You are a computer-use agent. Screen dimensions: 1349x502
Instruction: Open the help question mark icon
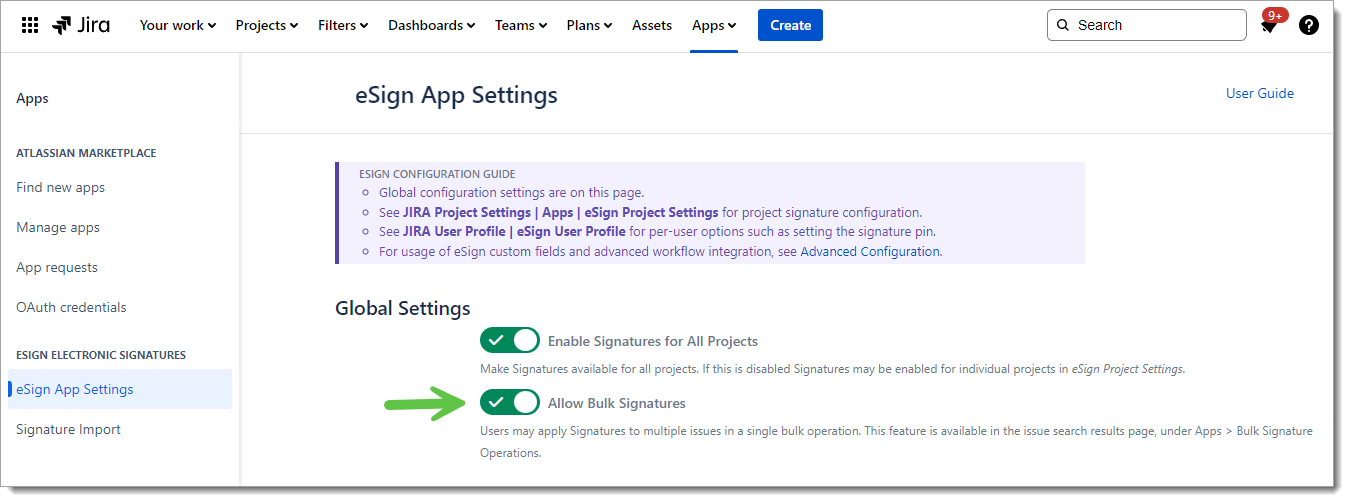[x=1308, y=25]
